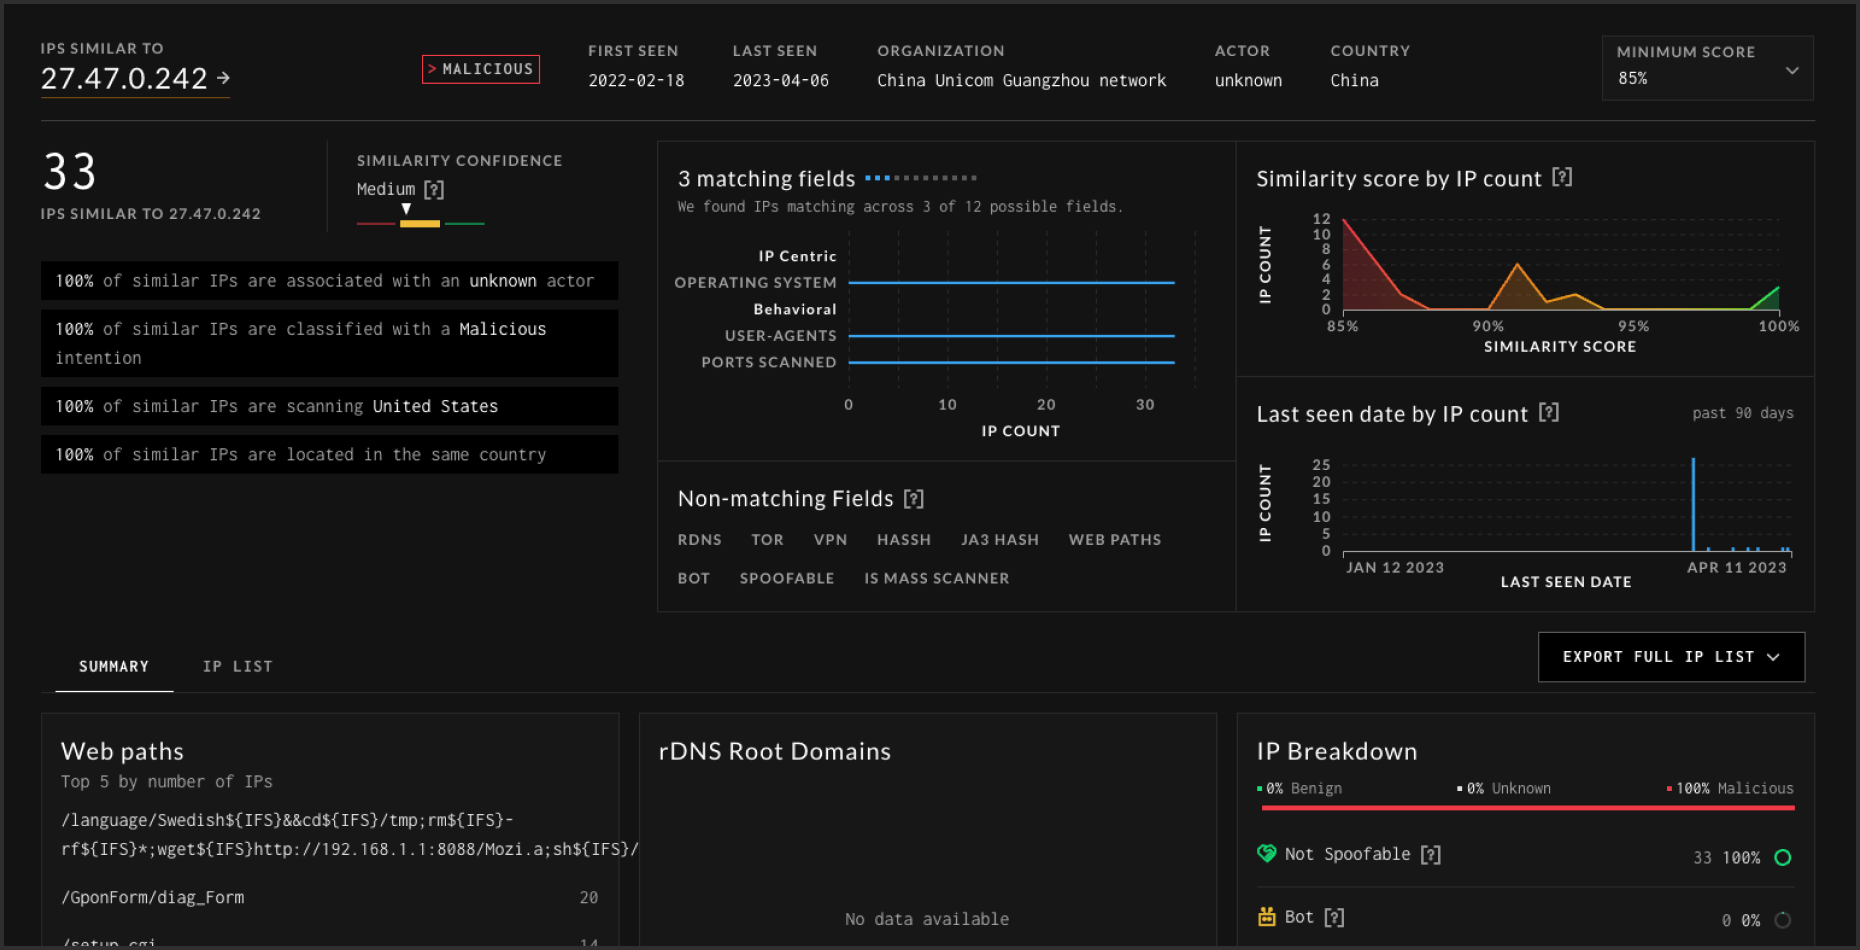Image resolution: width=1860 pixels, height=950 pixels.
Task: Select the Summary tab
Action: pyautogui.click(x=113, y=666)
